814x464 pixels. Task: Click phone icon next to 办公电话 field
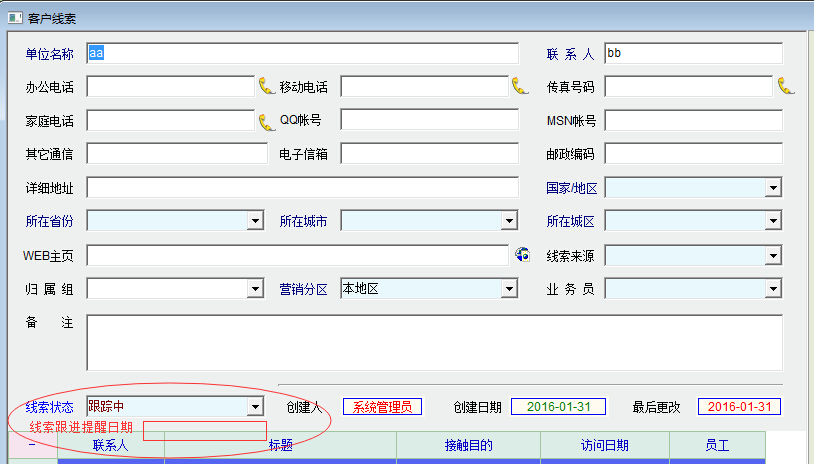(266, 86)
